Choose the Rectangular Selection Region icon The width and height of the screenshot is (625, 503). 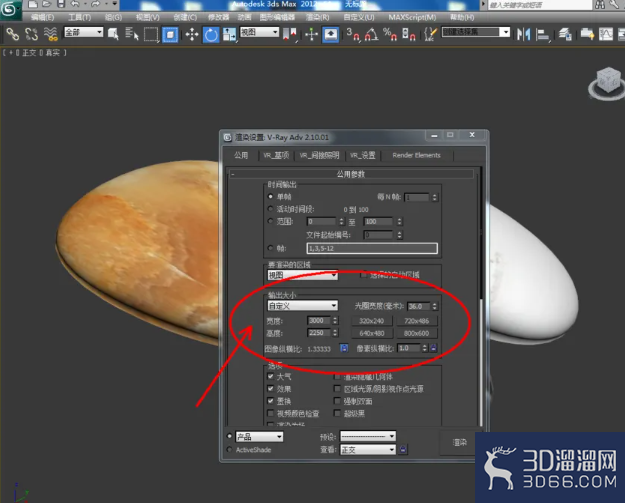pos(151,34)
